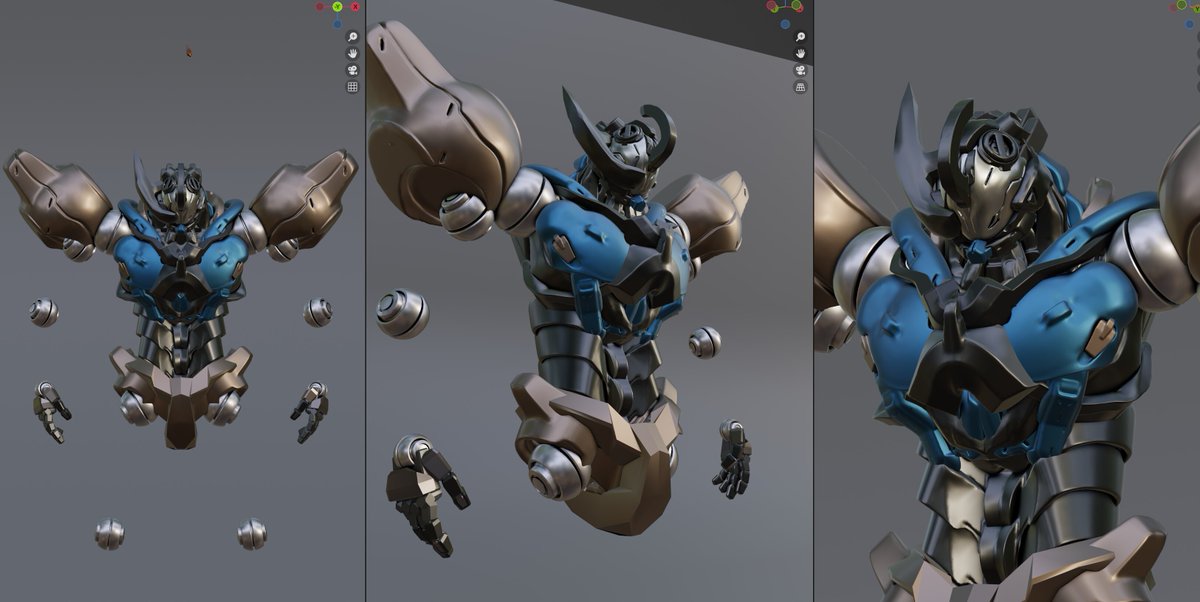Select bottom-left sphere in left viewport
1200x602 pixels.
click(110, 534)
